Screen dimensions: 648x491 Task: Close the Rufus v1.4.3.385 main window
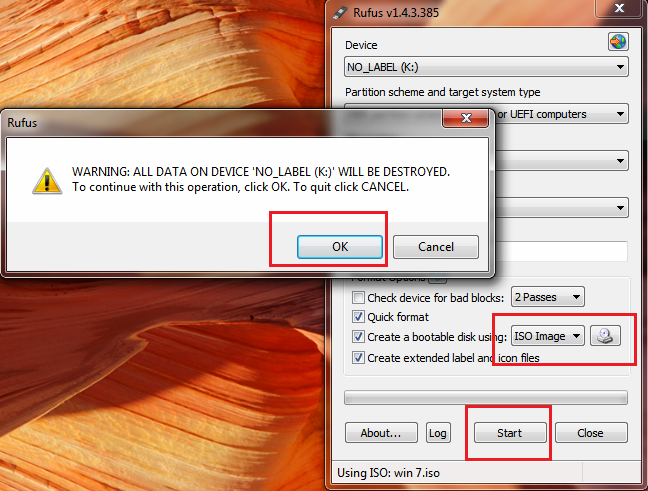(x=619, y=8)
